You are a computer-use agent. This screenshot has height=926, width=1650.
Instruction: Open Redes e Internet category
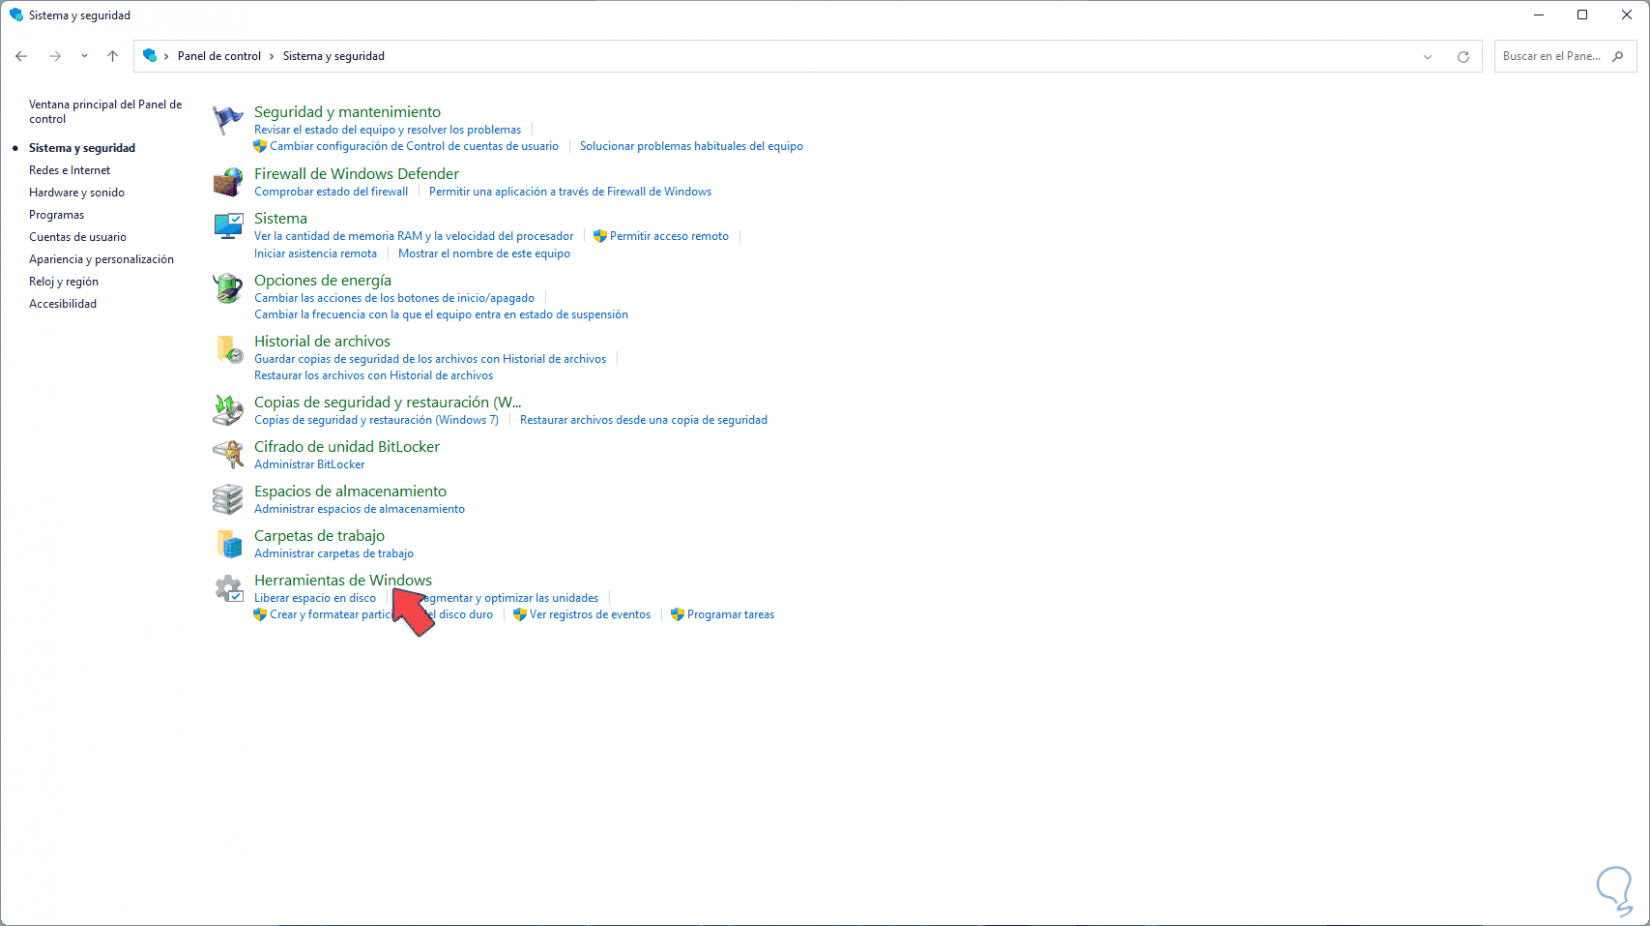pyautogui.click(x=70, y=170)
